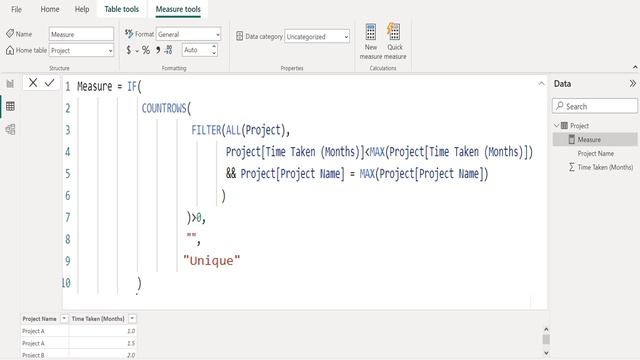
Task: Open Model view from sidebar
Action: 10,129
